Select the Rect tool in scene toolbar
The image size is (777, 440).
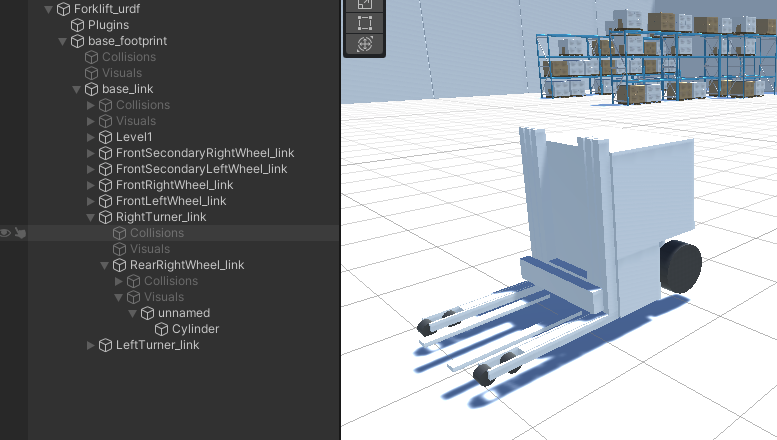click(x=365, y=23)
